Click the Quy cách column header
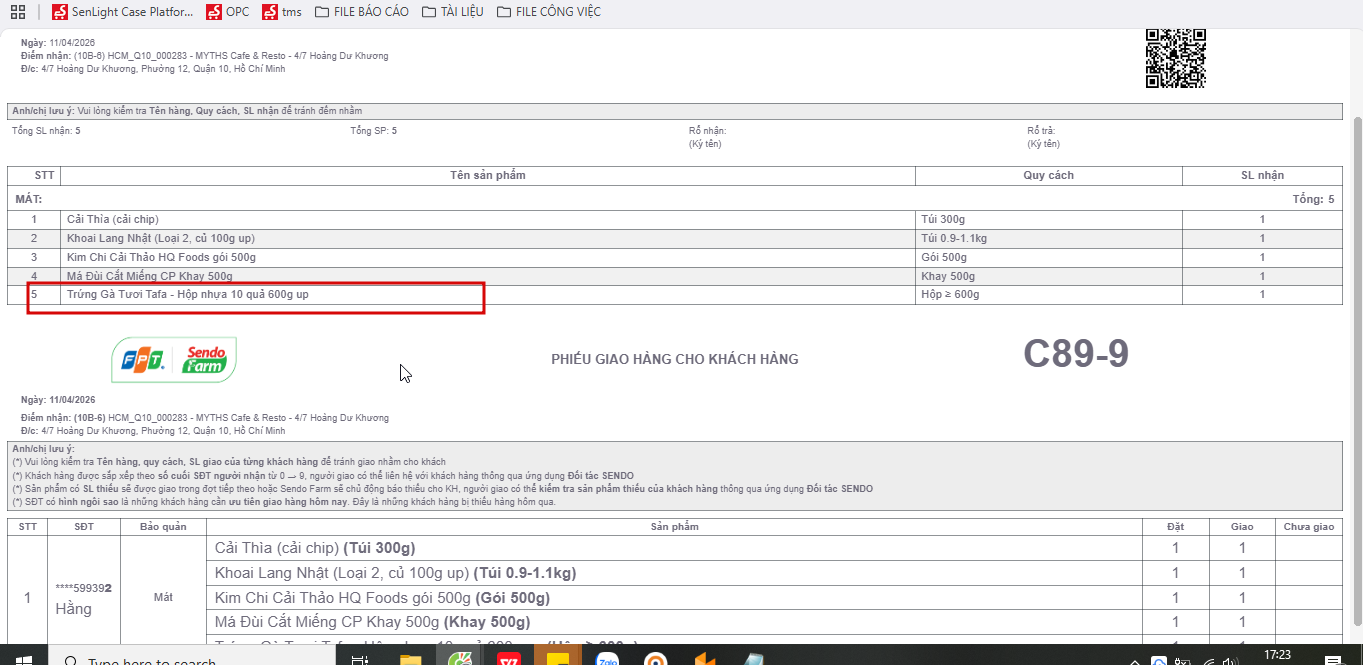Image resolution: width=1363 pixels, height=665 pixels. [1048, 176]
